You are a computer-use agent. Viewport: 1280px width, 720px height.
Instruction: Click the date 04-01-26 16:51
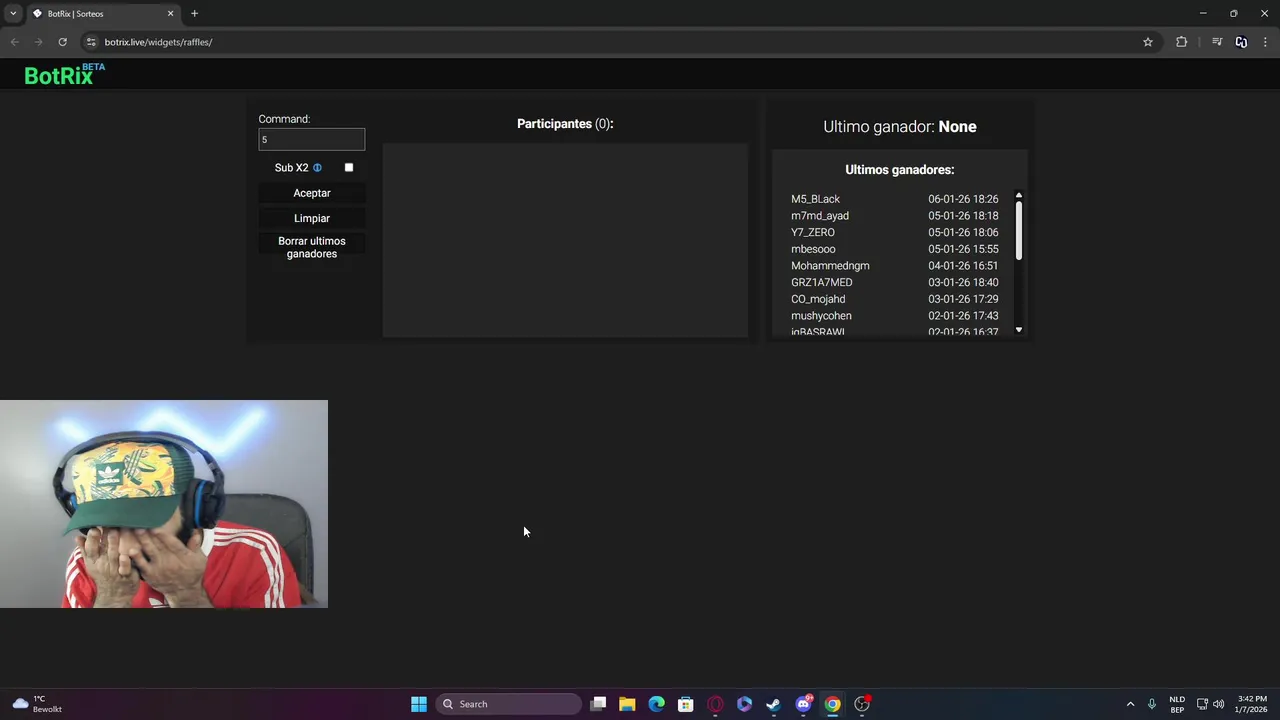963,266
